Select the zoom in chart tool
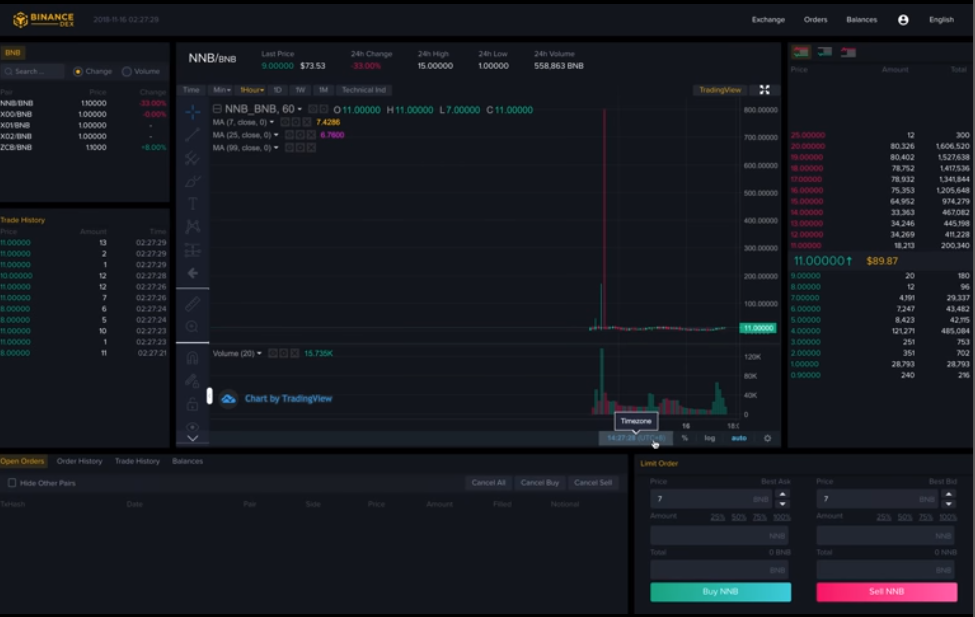The image size is (975, 617). 193,327
